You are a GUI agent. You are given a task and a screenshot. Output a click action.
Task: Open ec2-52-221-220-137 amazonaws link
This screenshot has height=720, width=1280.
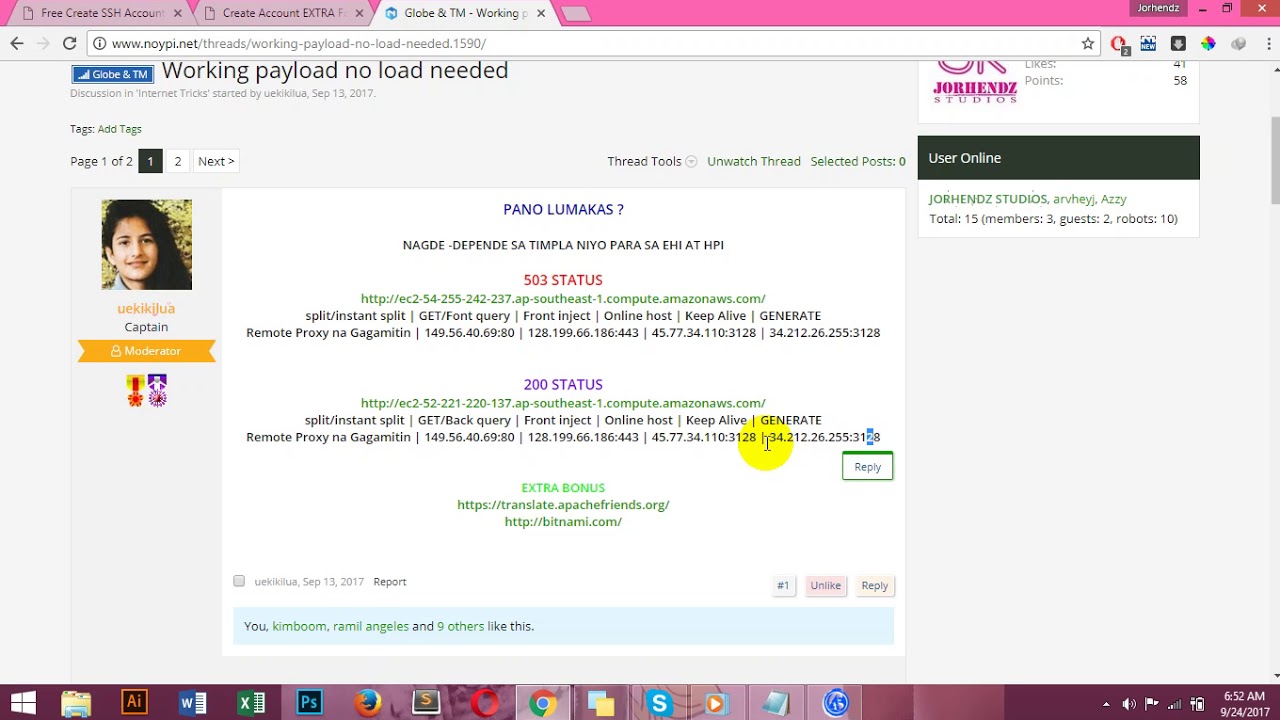(563, 403)
